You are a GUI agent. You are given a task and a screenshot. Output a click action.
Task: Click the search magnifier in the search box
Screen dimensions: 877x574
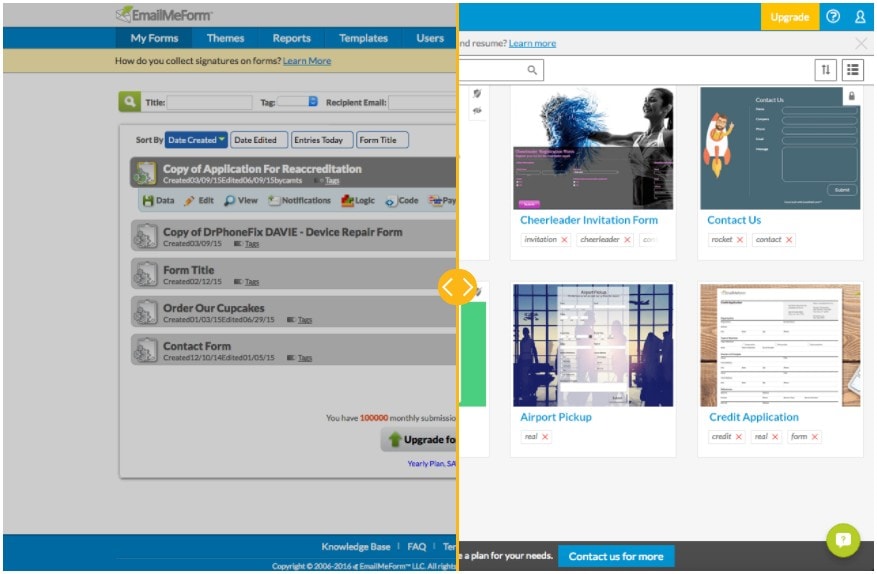tap(532, 70)
